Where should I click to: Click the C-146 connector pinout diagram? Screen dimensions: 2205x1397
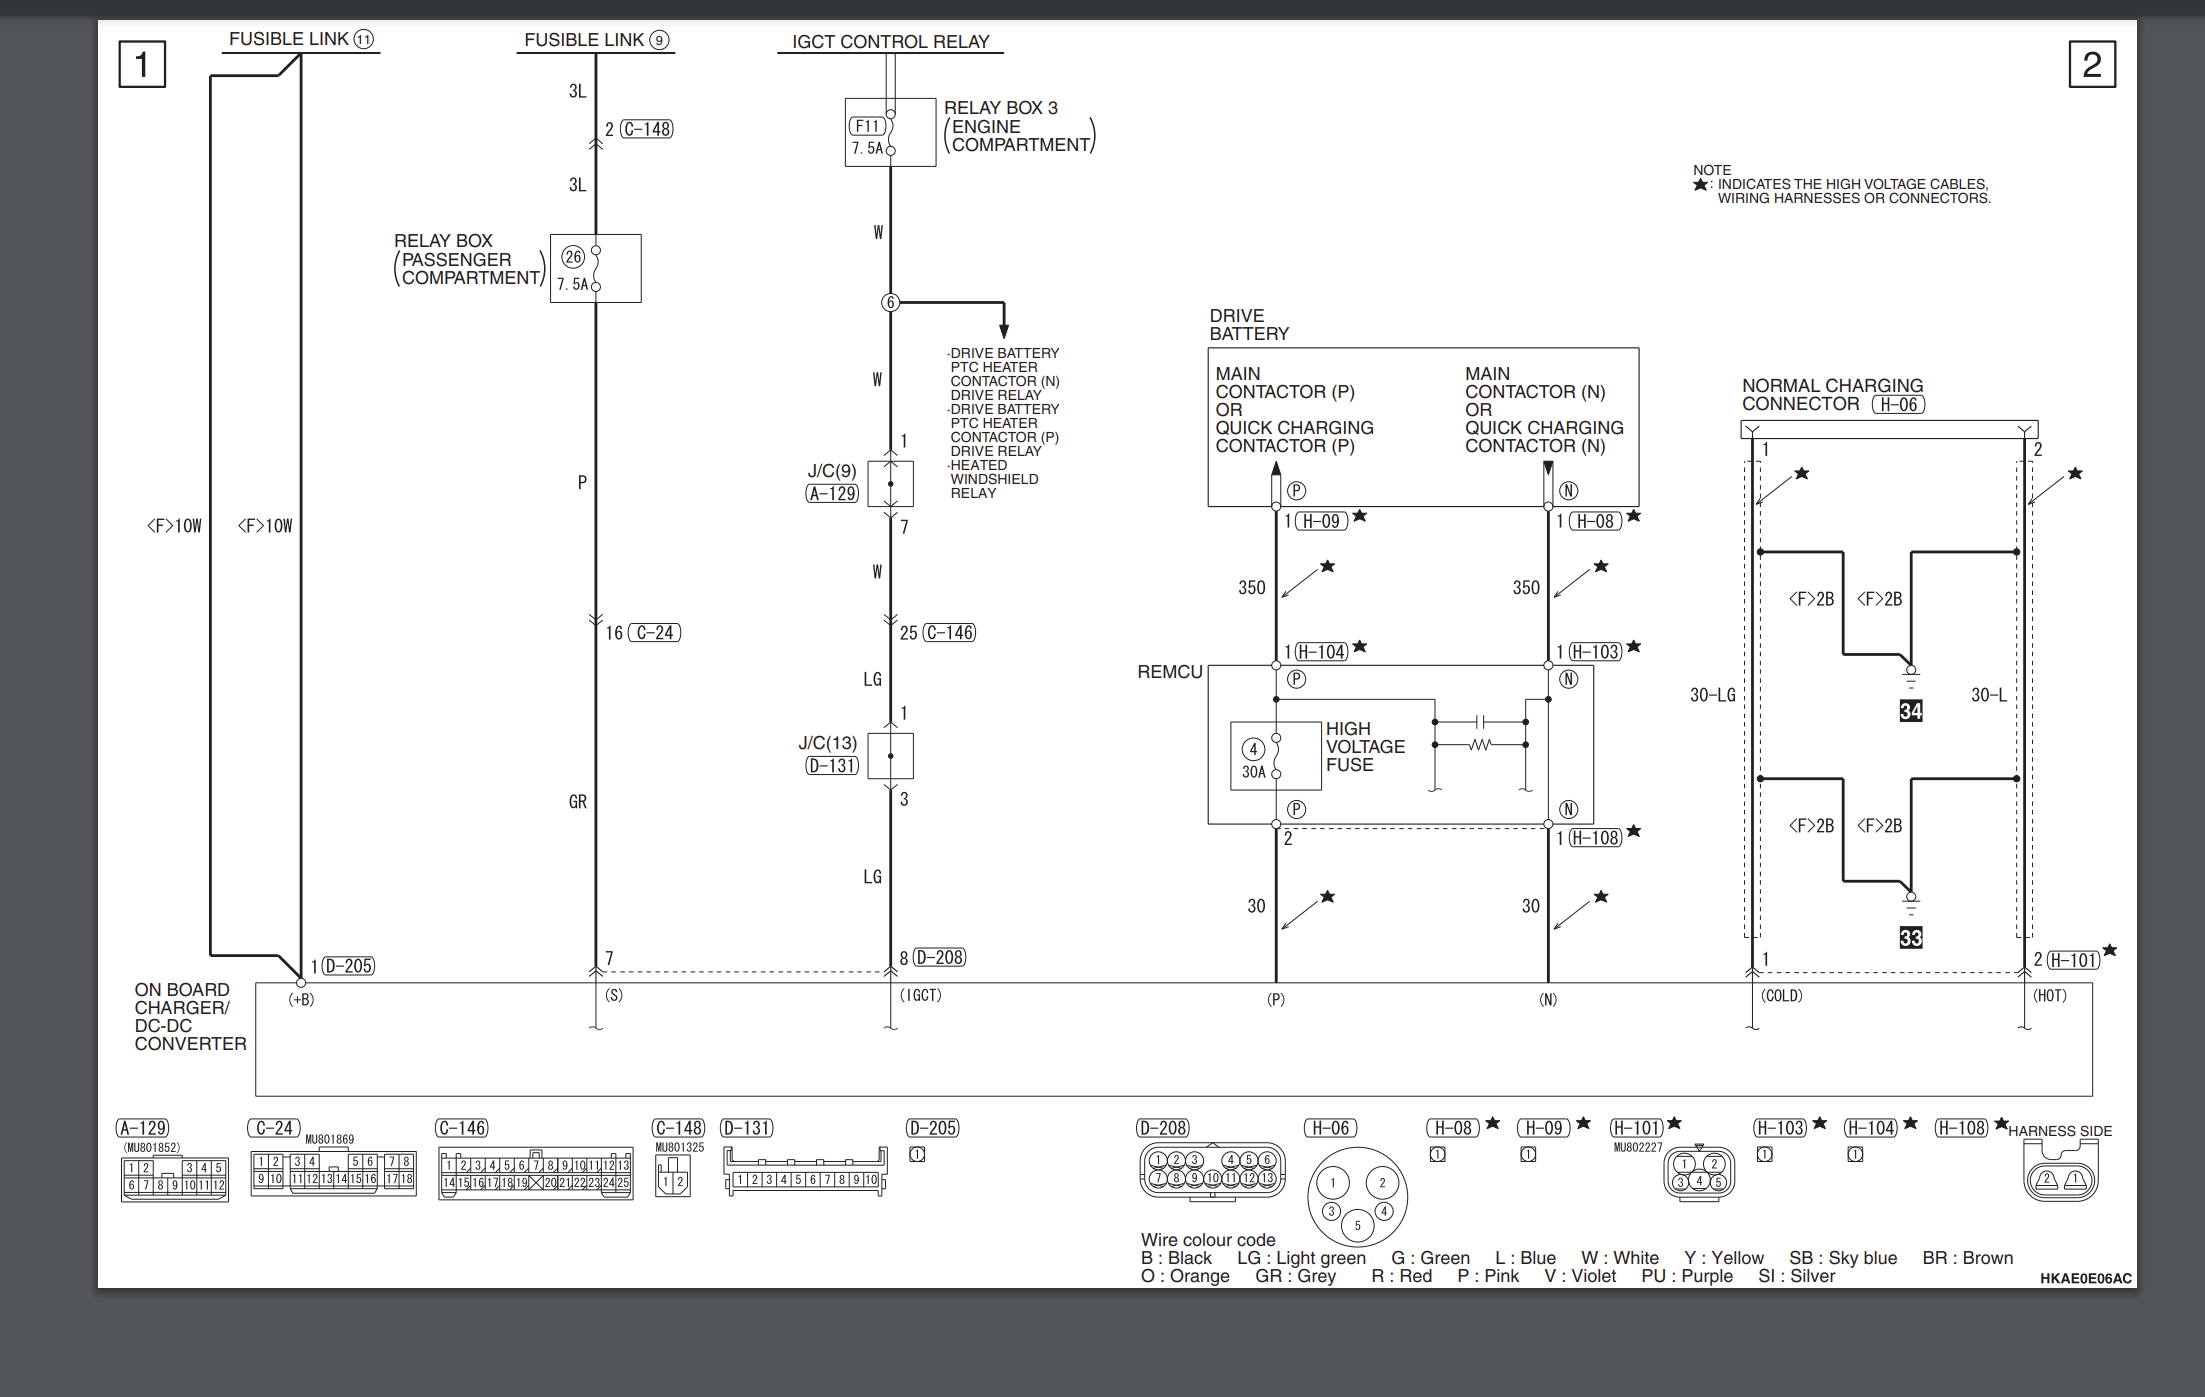point(536,1174)
